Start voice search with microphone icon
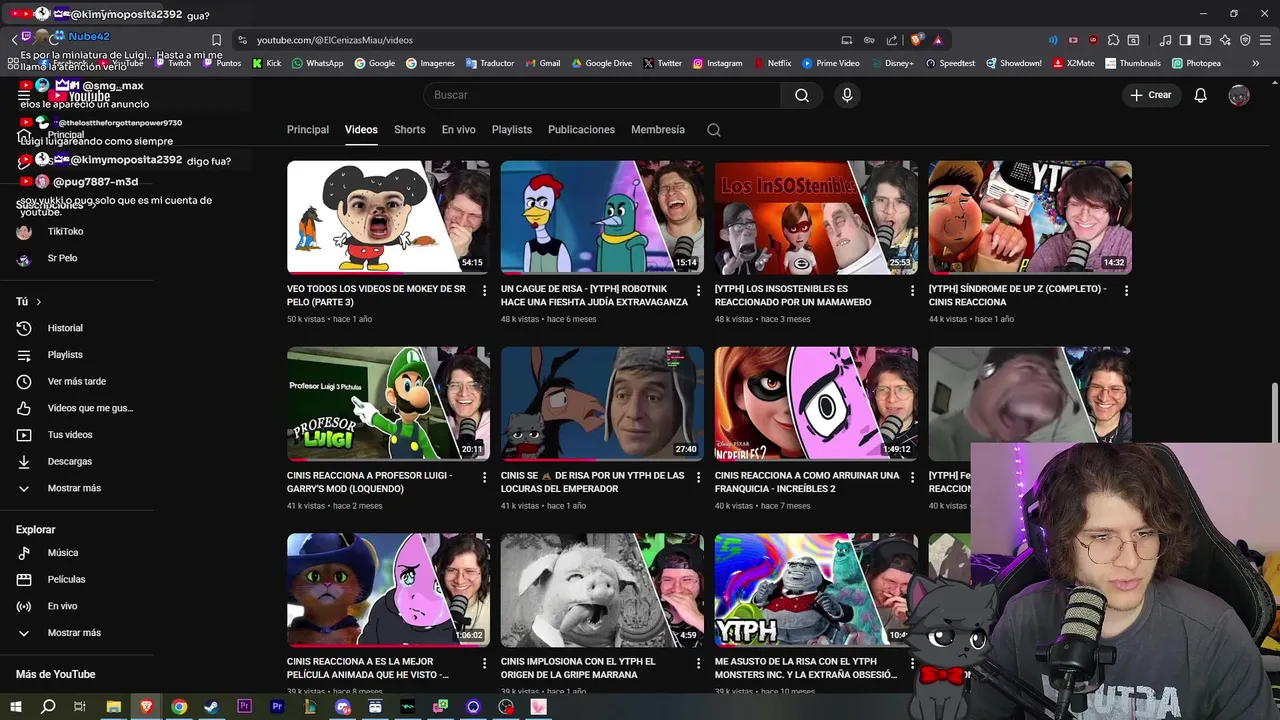 [x=847, y=95]
